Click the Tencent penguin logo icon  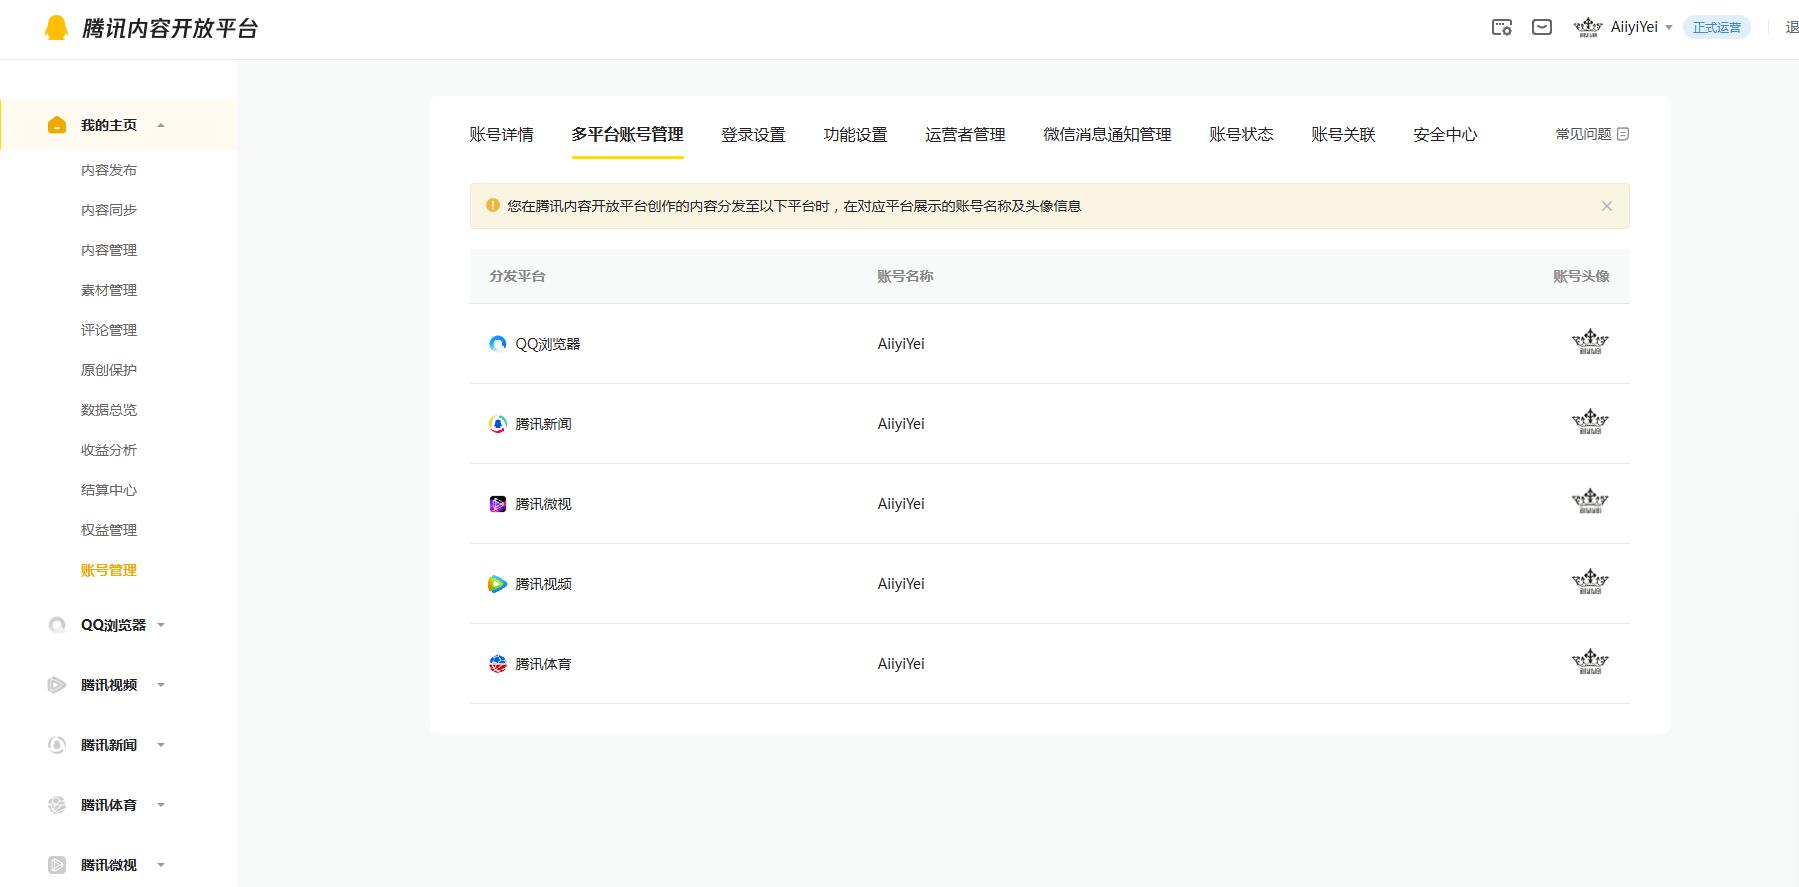[57, 28]
